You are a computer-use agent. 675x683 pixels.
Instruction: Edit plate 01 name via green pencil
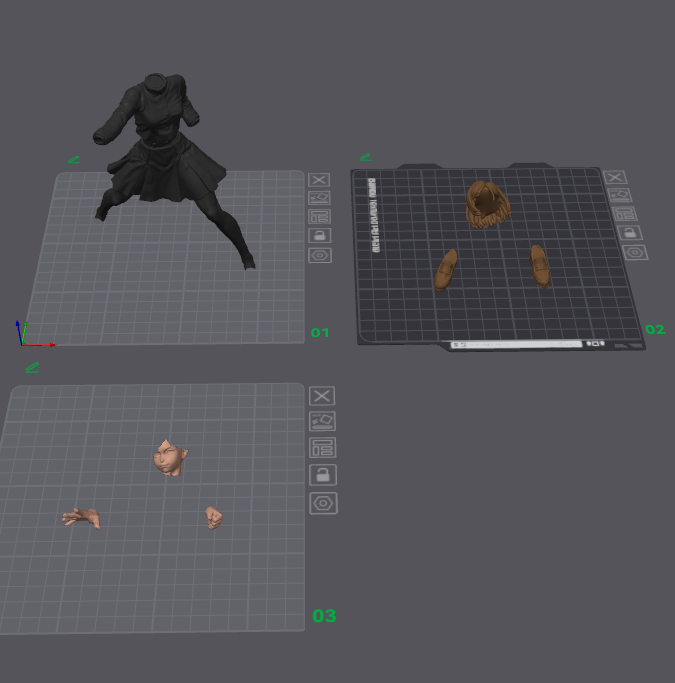point(74,160)
